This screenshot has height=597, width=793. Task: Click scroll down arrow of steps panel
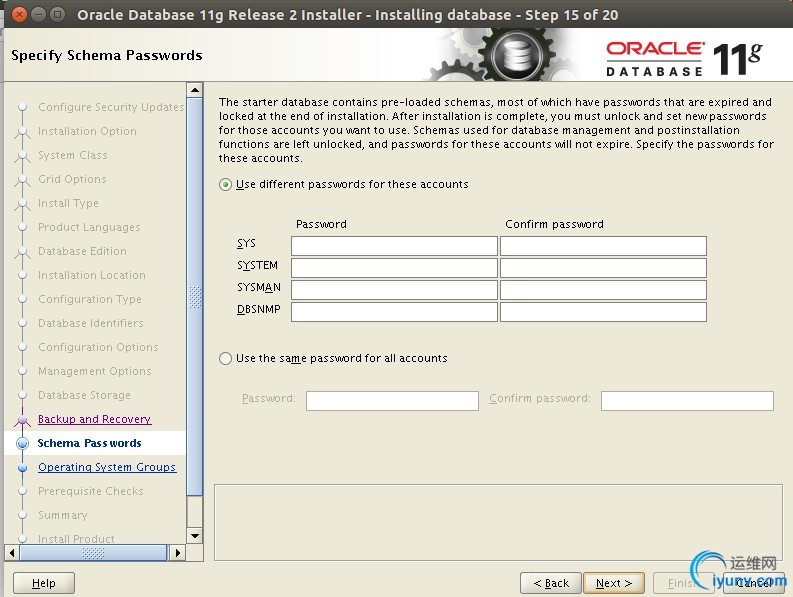click(x=195, y=535)
